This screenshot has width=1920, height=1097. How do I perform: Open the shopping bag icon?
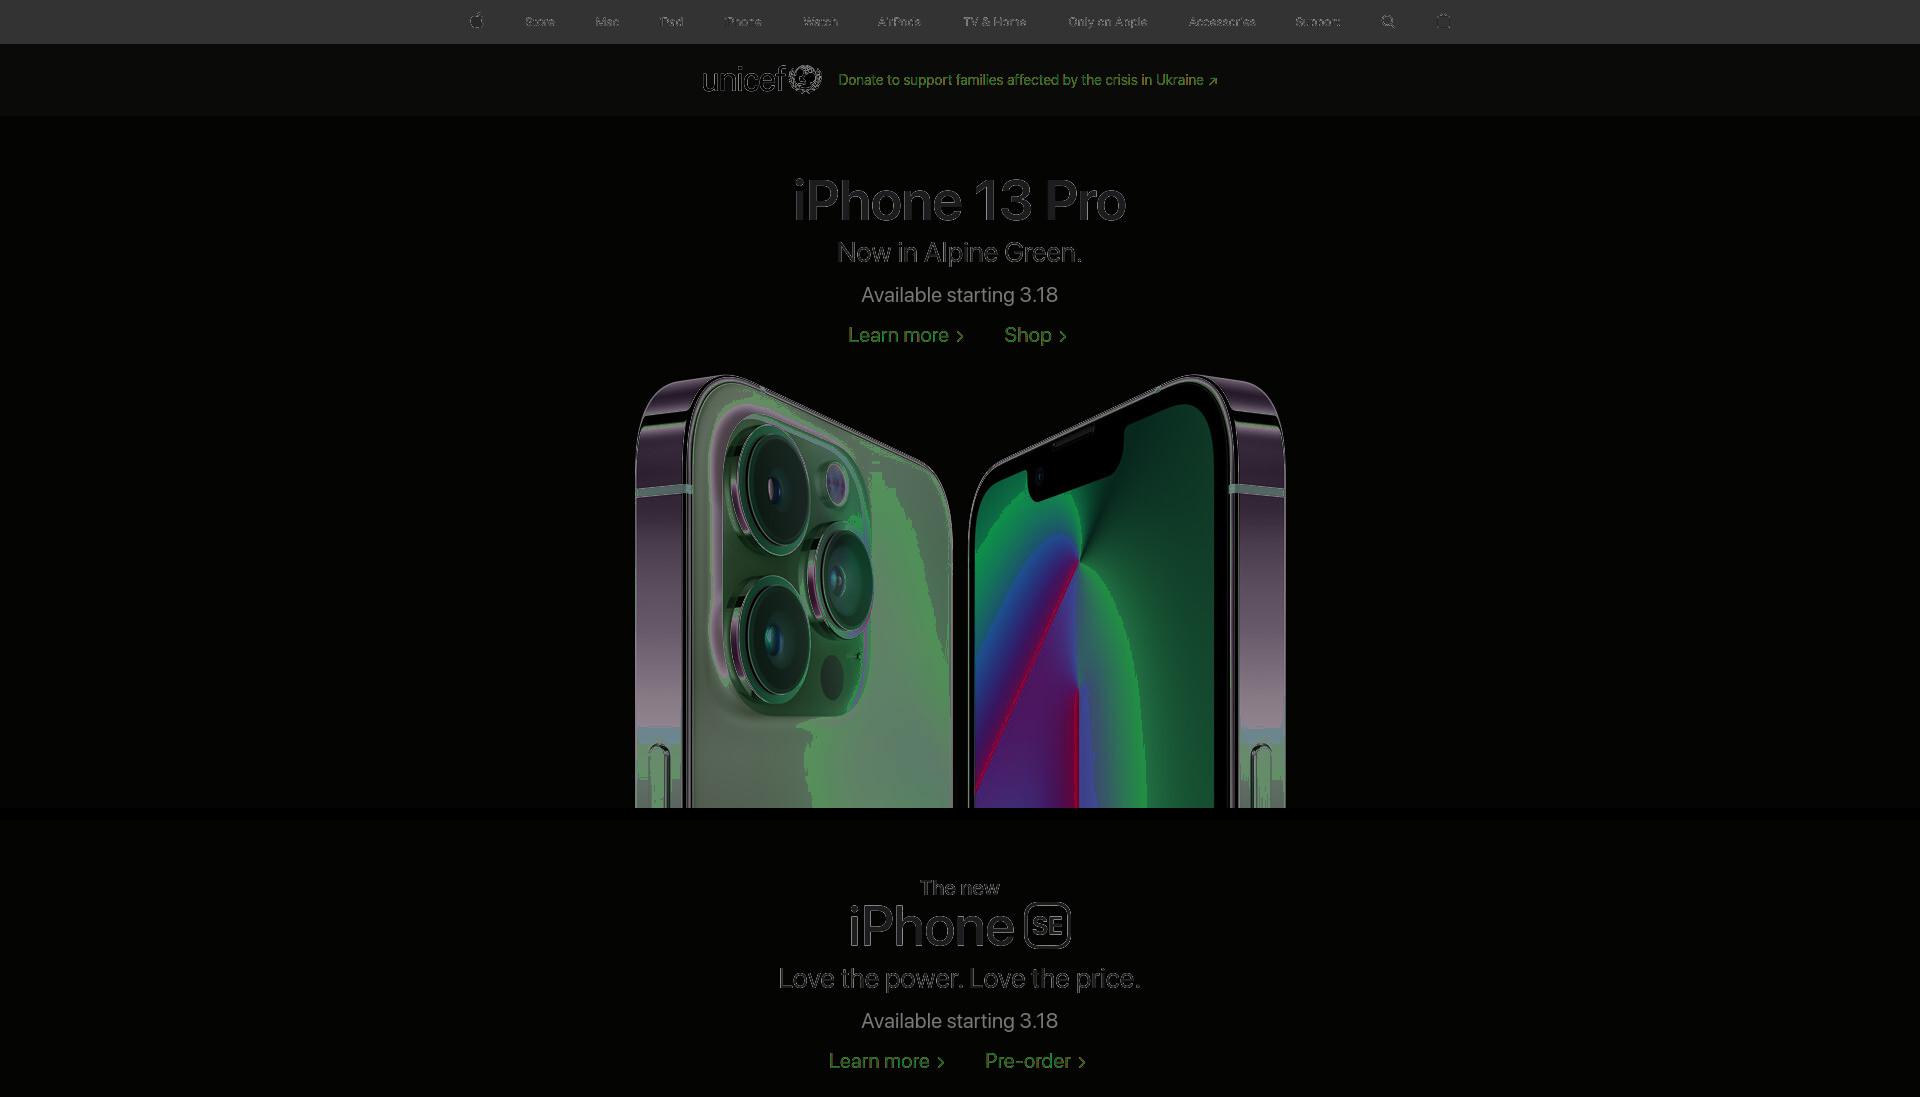(1443, 21)
